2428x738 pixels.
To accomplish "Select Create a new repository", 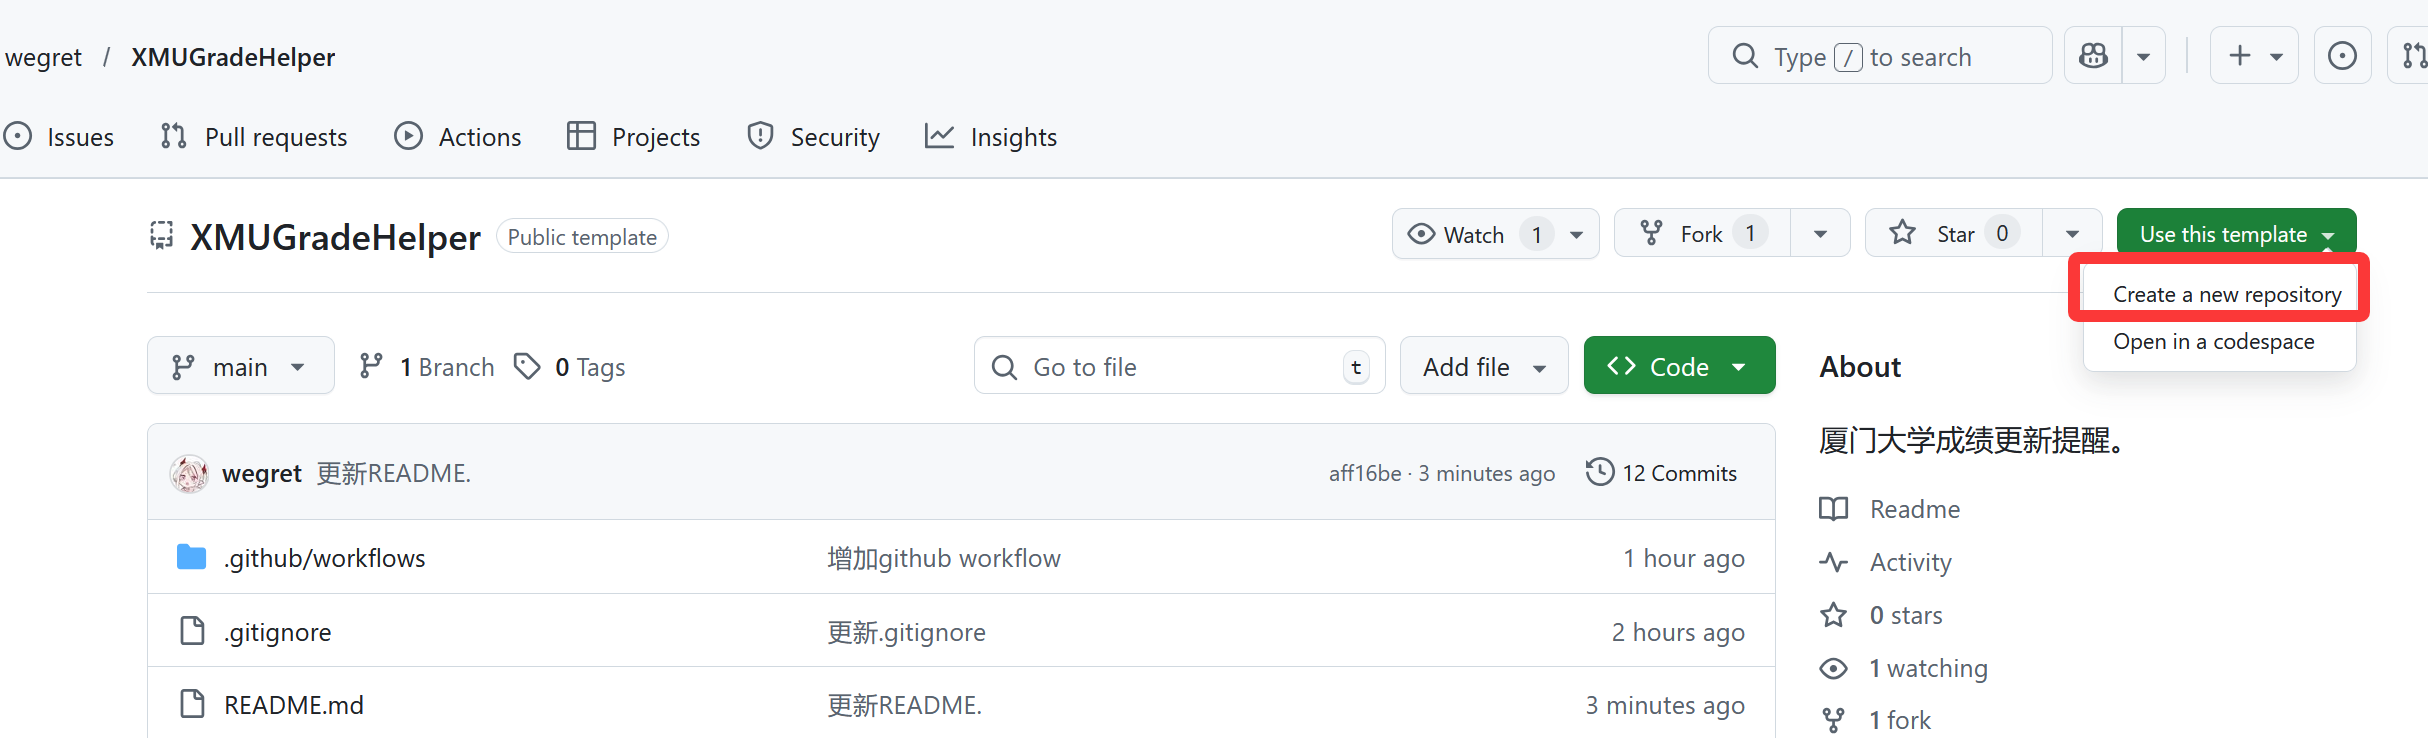I will pyautogui.click(x=2227, y=294).
